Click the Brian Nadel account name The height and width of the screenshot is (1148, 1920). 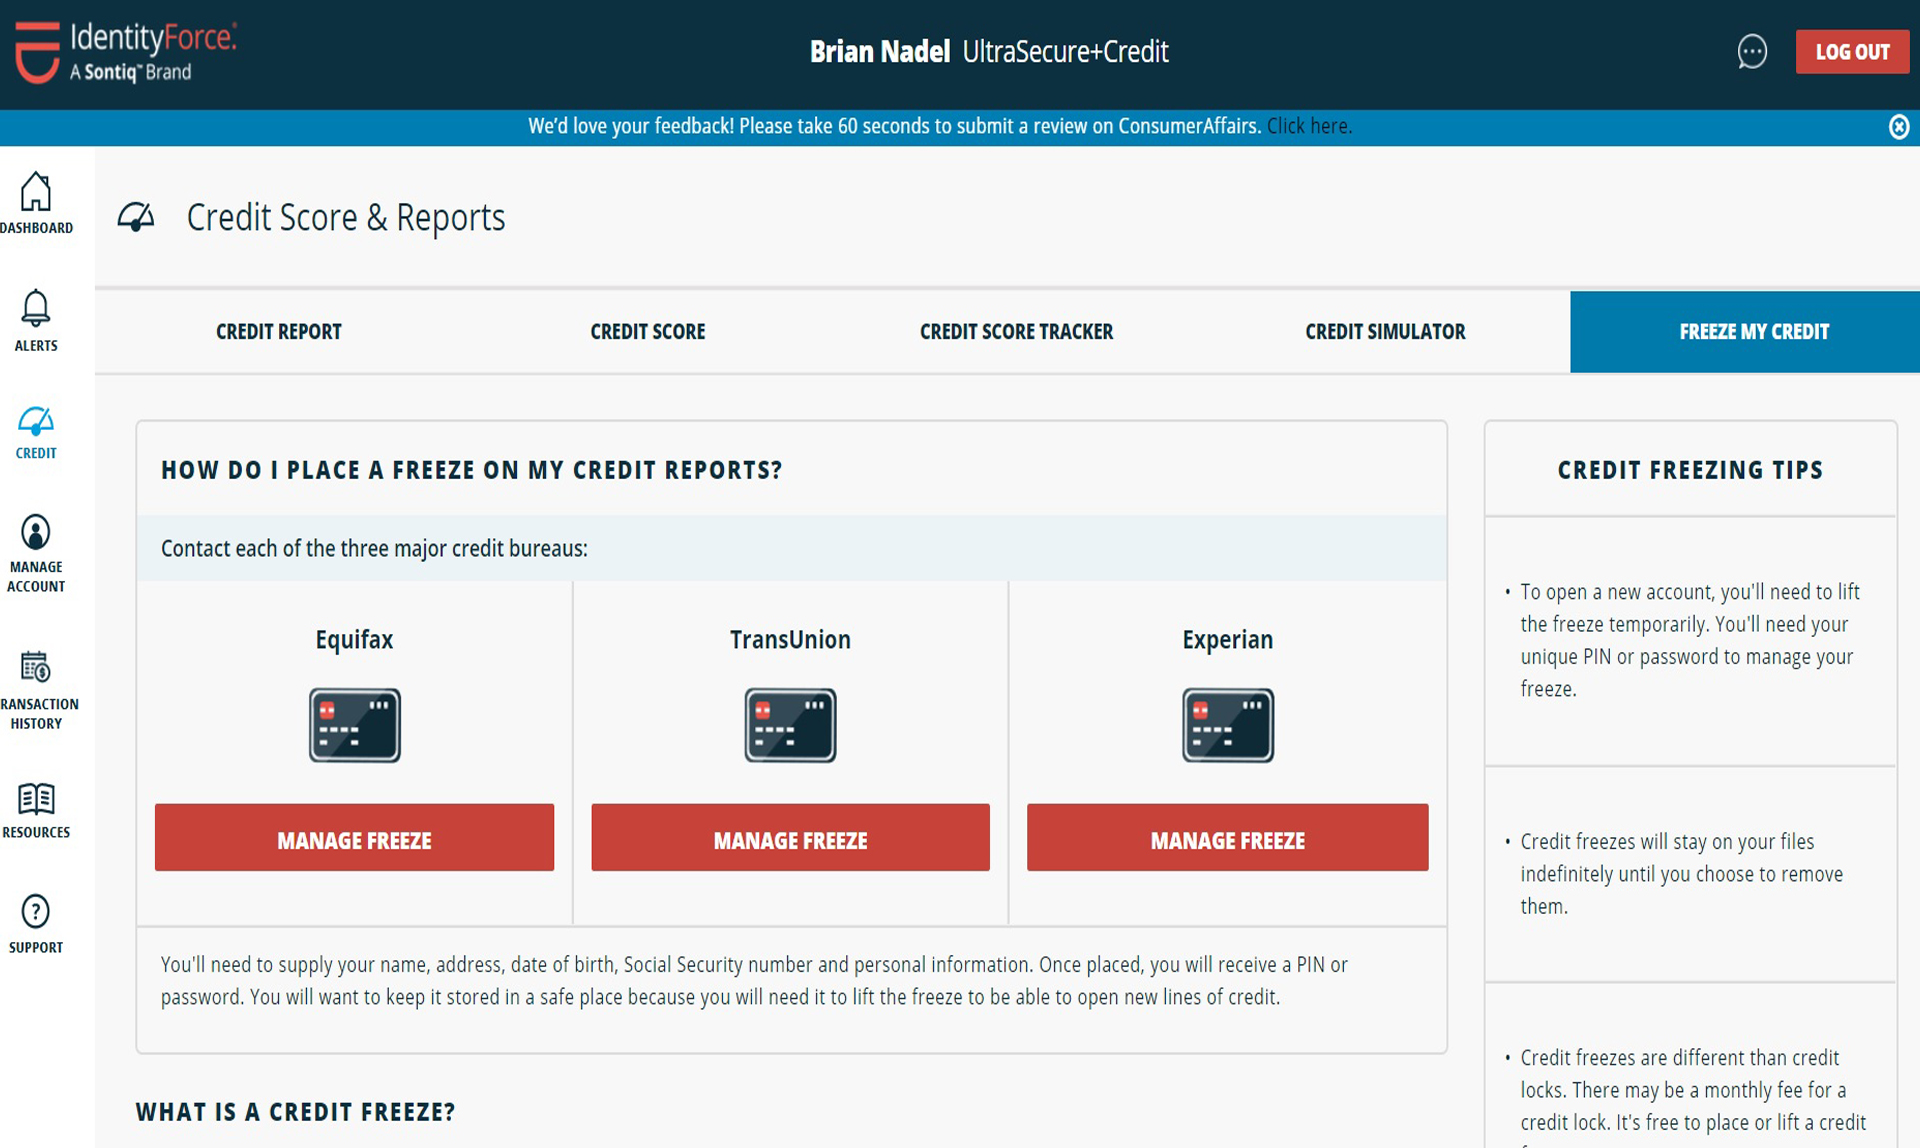[x=880, y=52]
